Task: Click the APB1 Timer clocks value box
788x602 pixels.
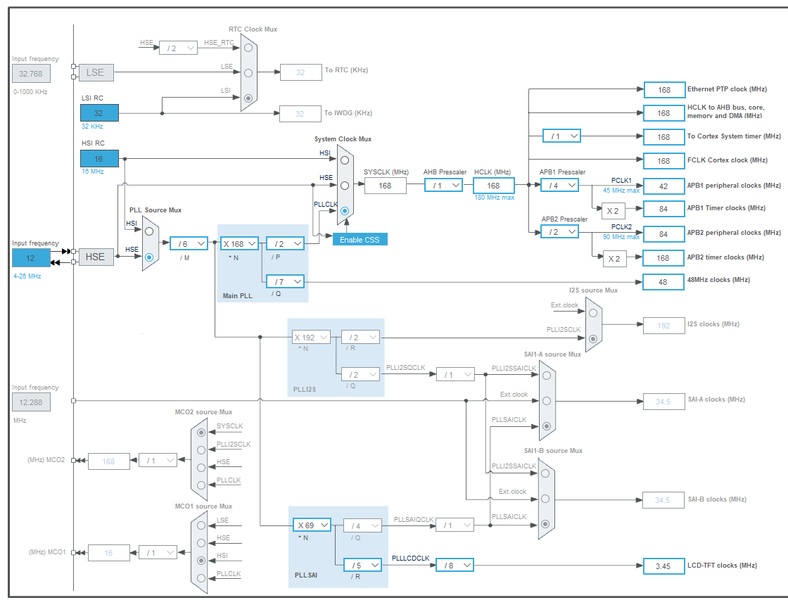Action: pyautogui.click(x=664, y=209)
